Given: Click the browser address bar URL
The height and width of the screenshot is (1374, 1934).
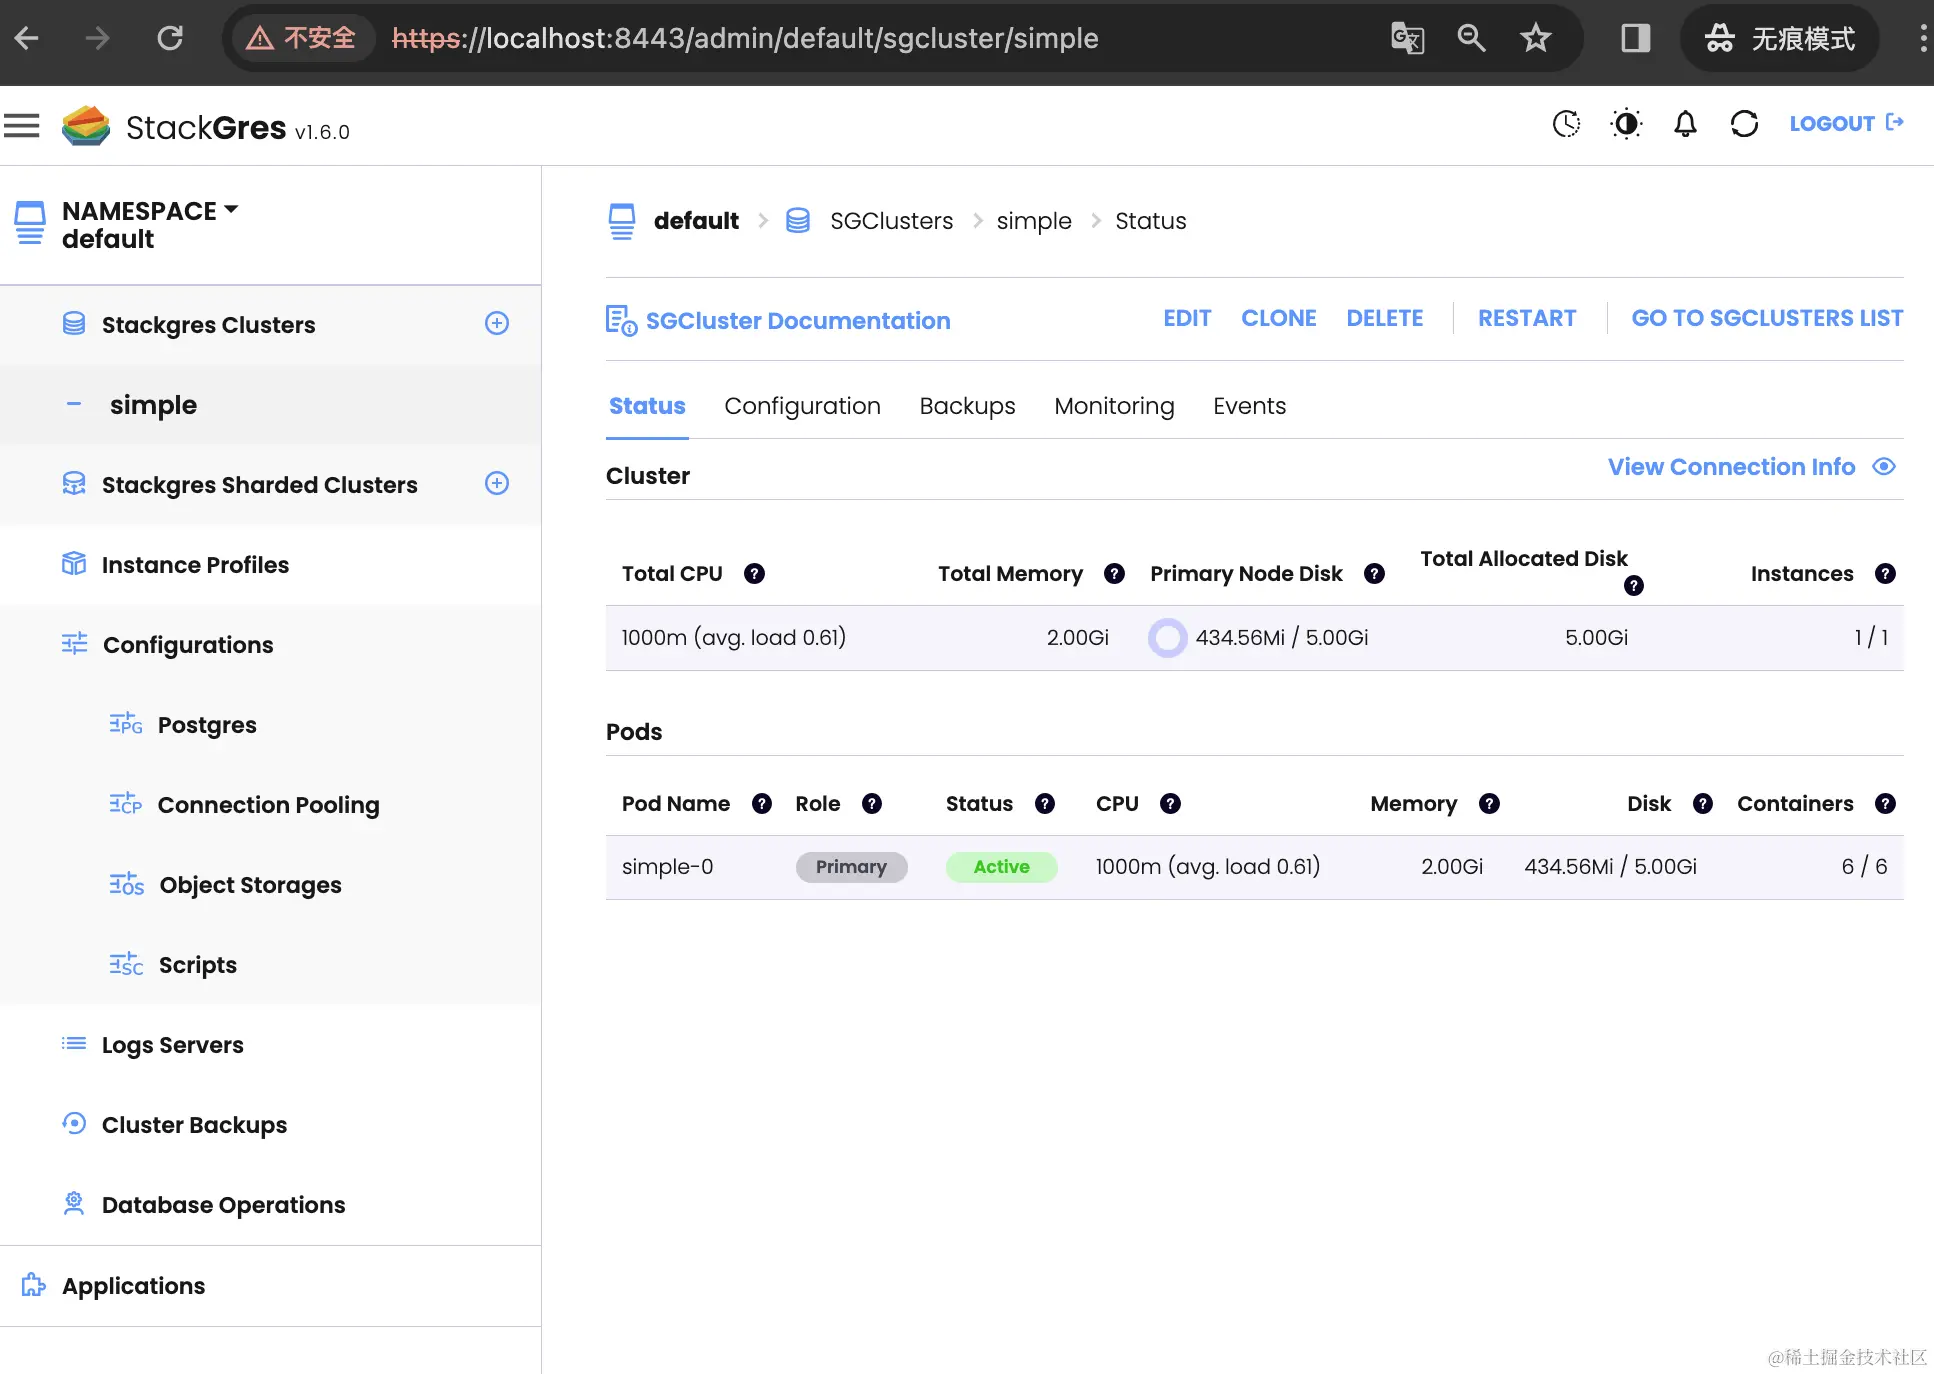Looking at the screenshot, I should [745, 38].
